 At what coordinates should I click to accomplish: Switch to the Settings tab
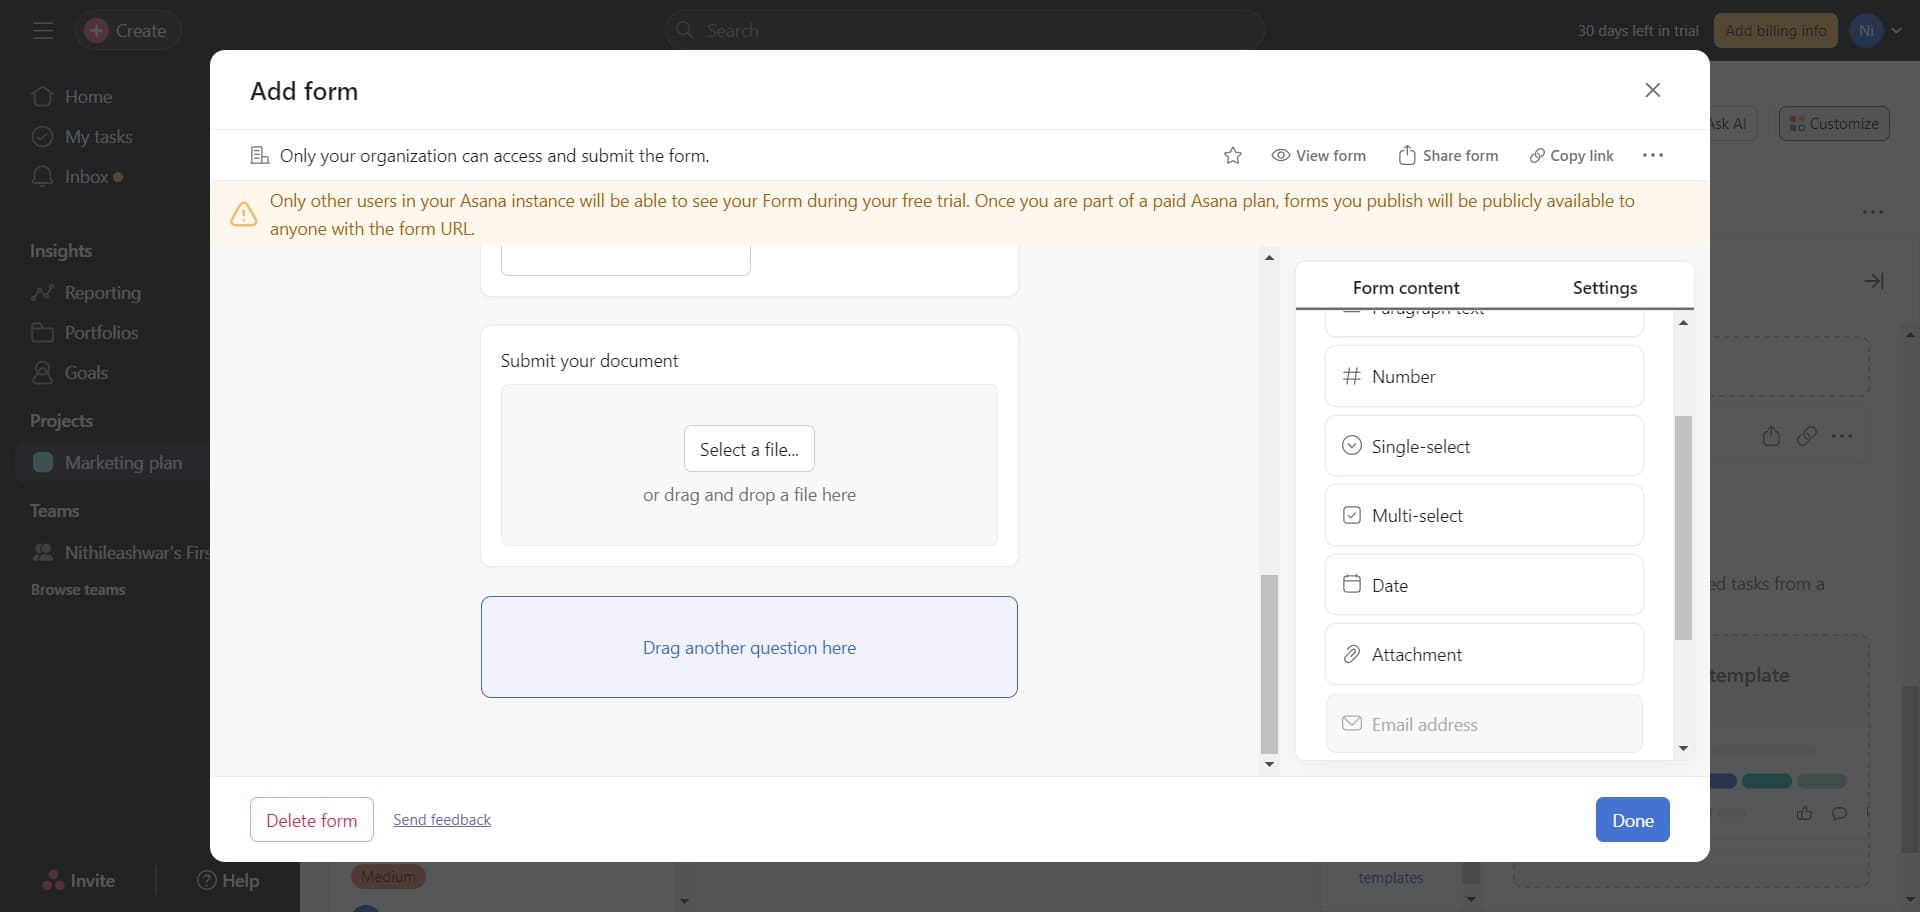1604,287
